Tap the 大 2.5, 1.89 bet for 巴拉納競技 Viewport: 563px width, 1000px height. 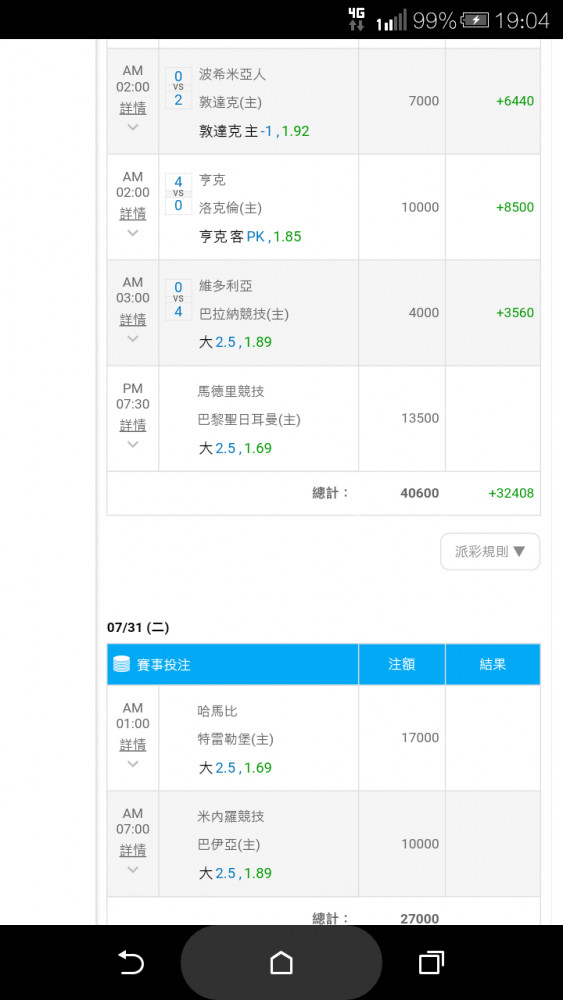(x=235, y=342)
